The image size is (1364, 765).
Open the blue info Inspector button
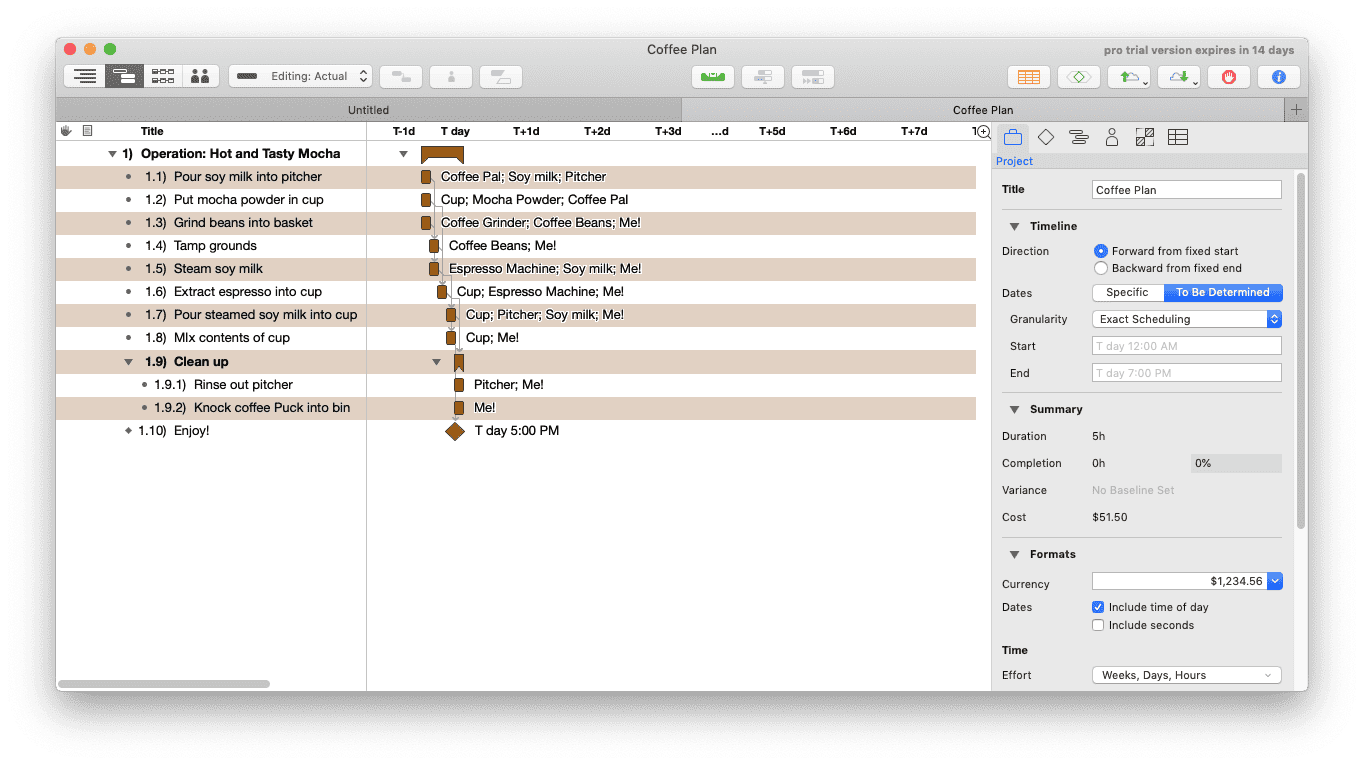[x=1278, y=77]
